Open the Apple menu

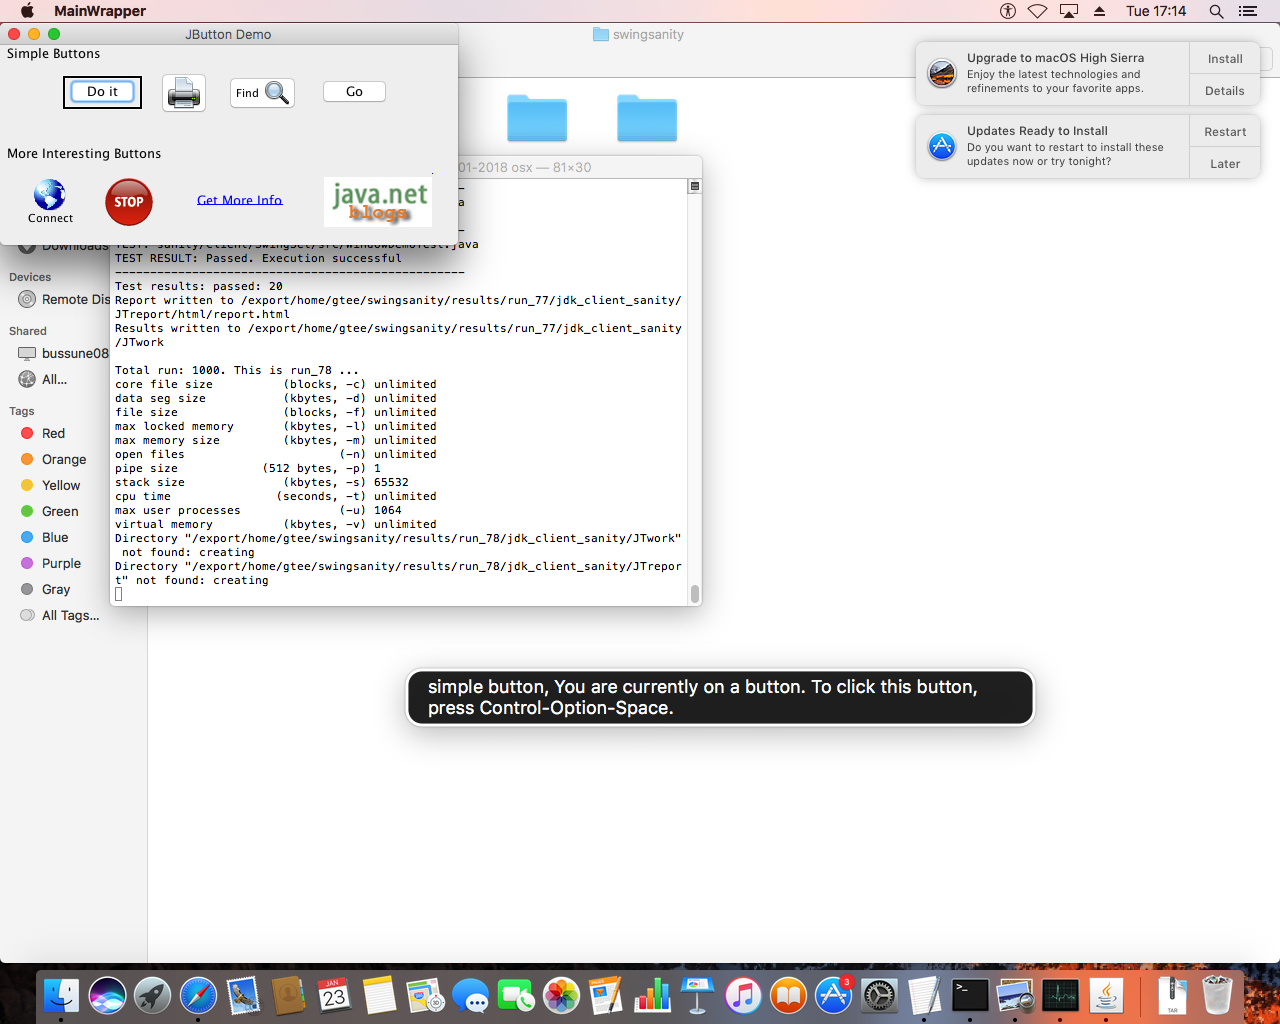pos(27,11)
